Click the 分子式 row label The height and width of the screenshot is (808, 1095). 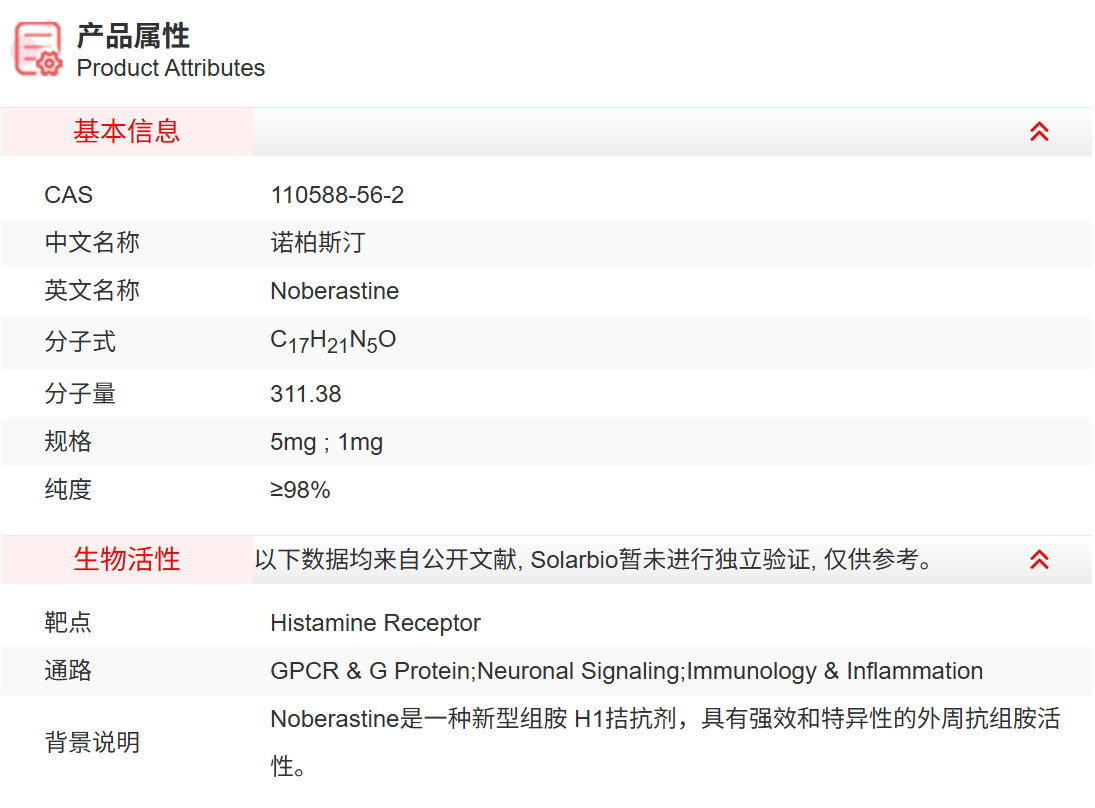coord(80,342)
